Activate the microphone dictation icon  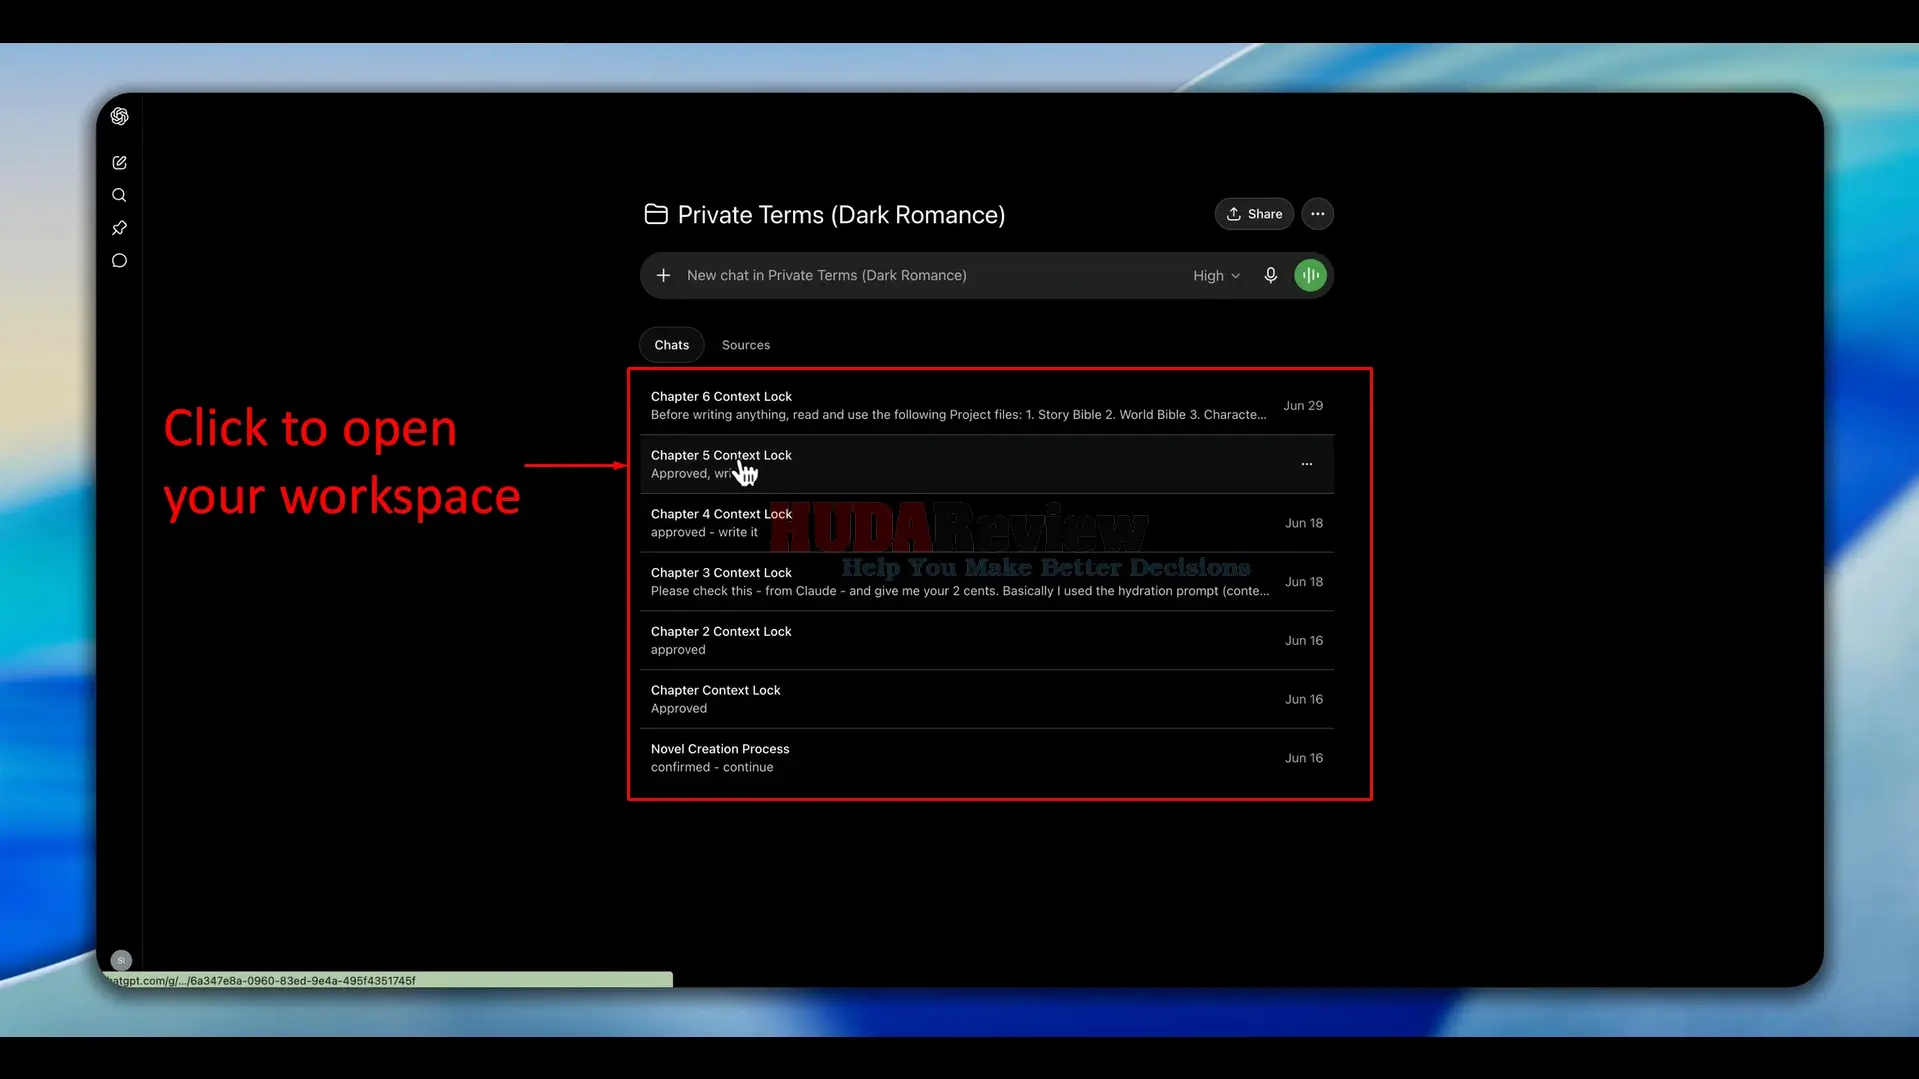pyautogui.click(x=1270, y=275)
